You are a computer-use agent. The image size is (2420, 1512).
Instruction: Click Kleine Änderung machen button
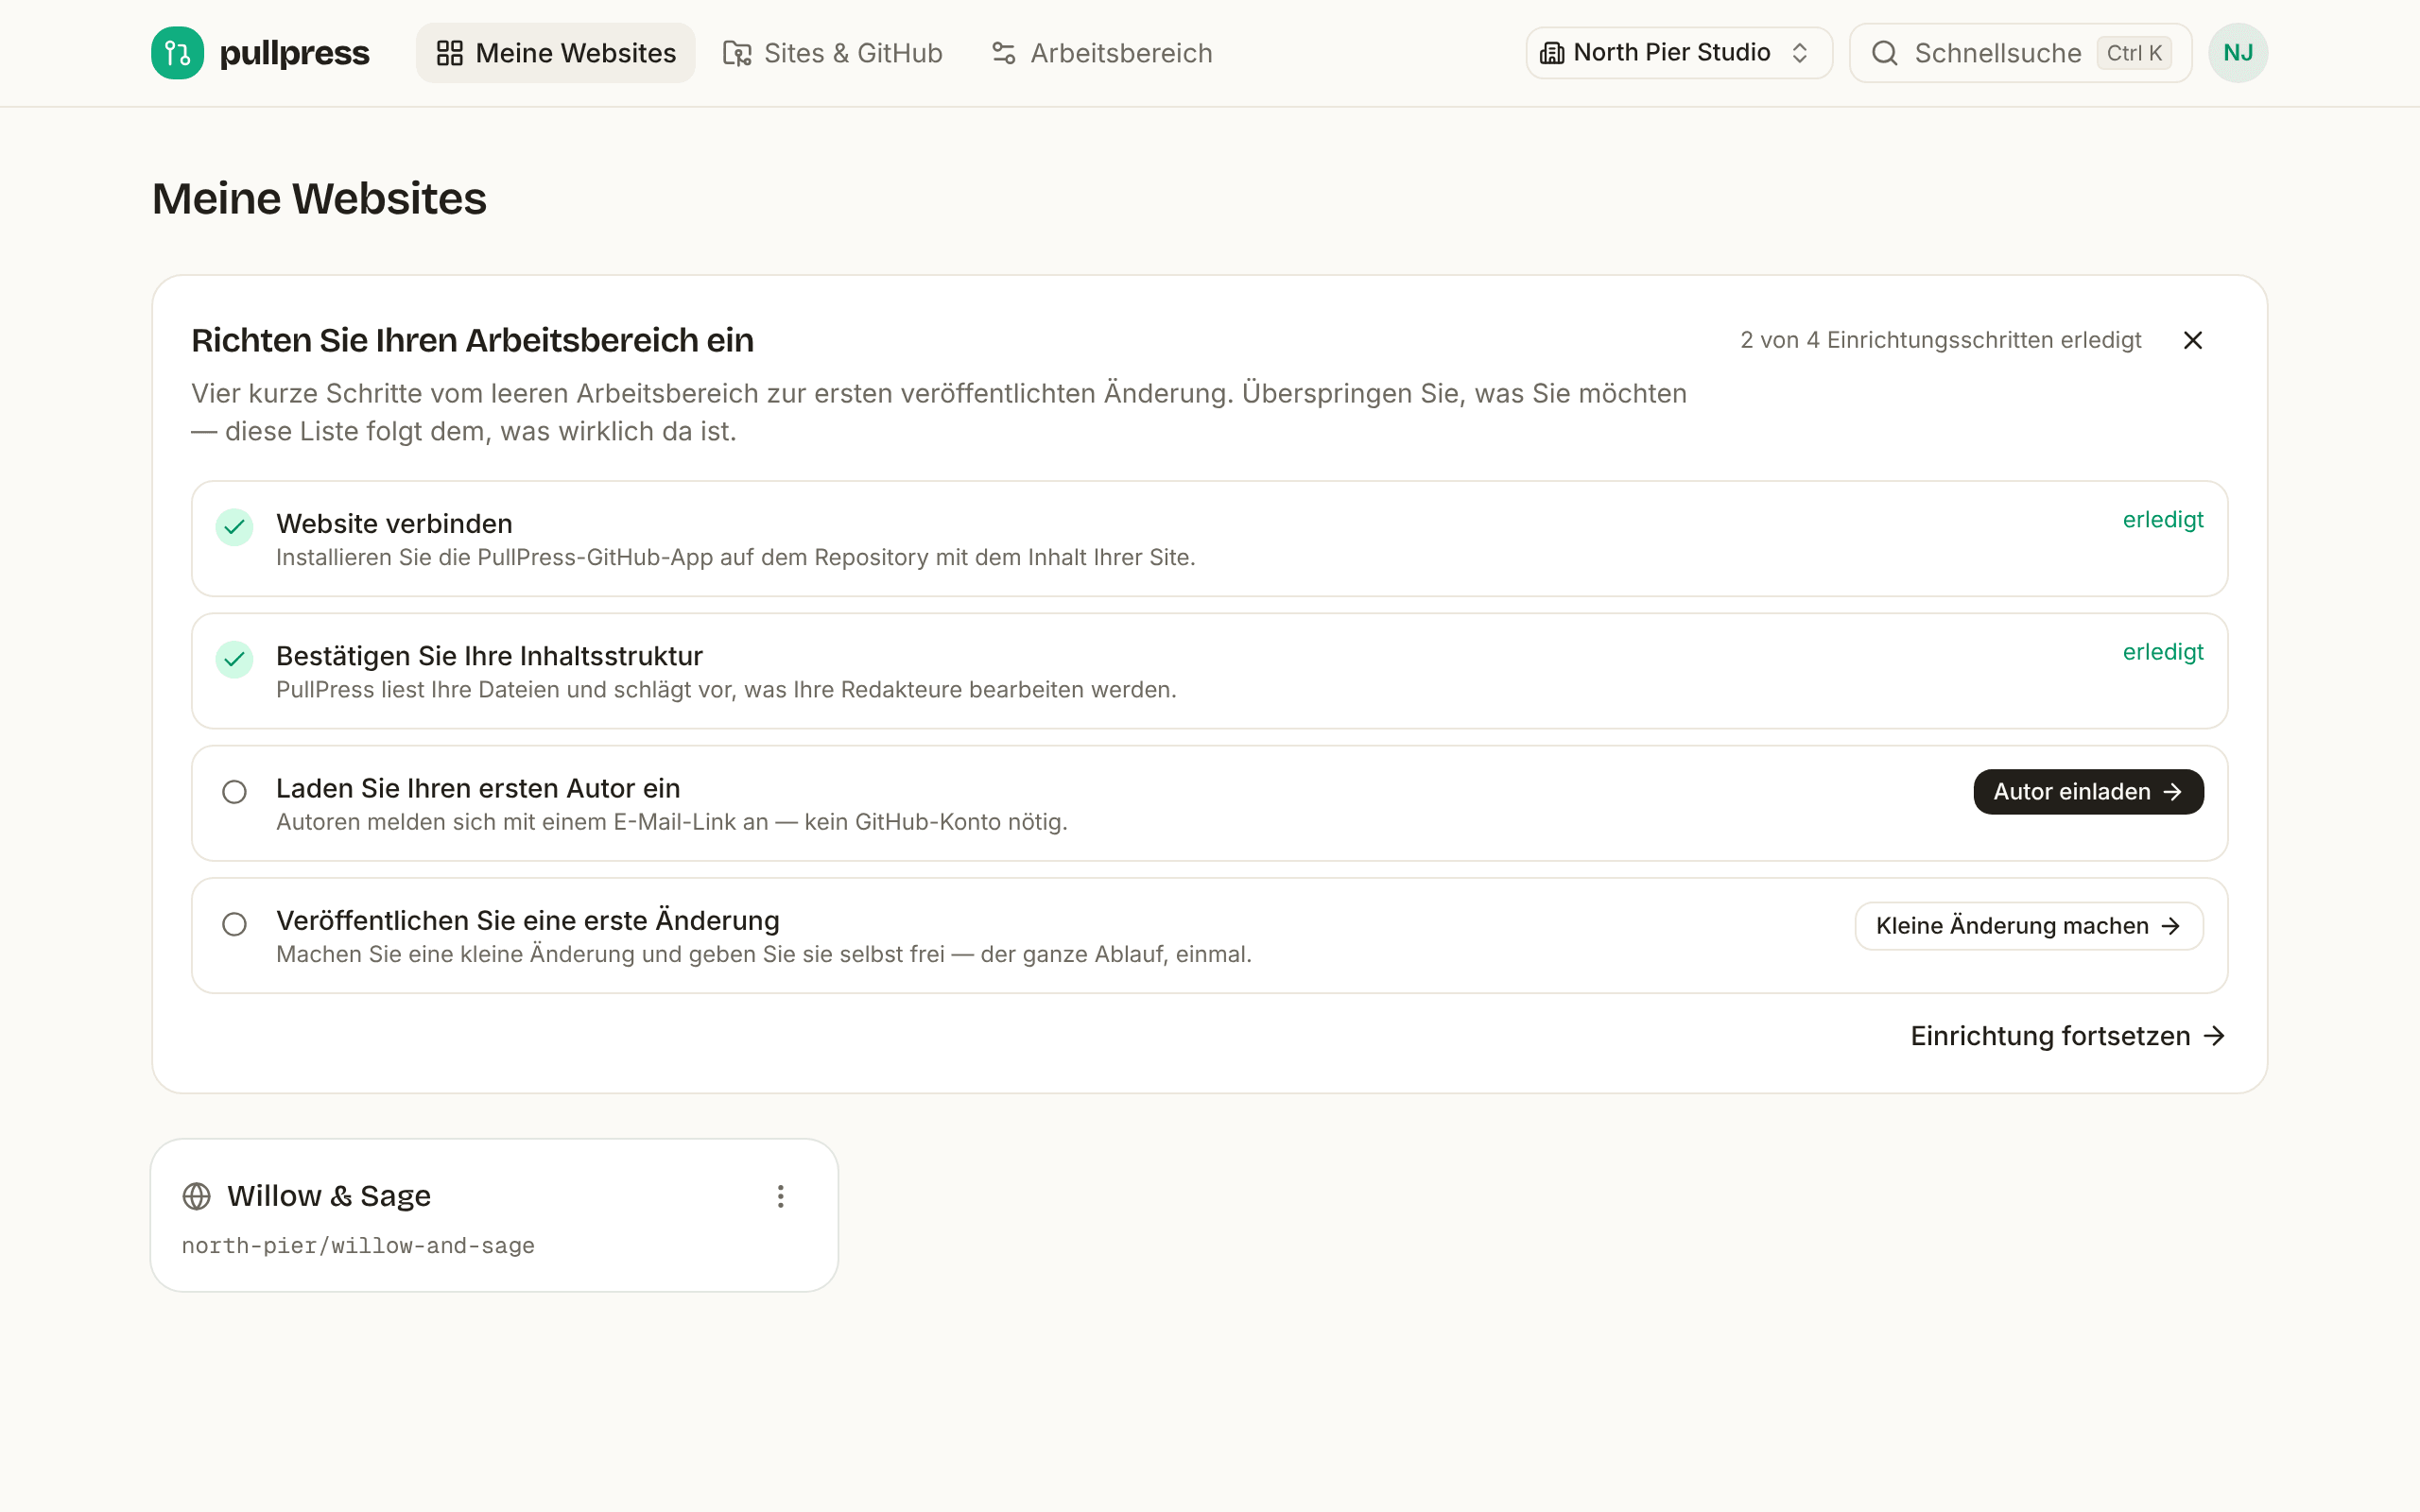pyautogui.click(x=2029, y=926)
